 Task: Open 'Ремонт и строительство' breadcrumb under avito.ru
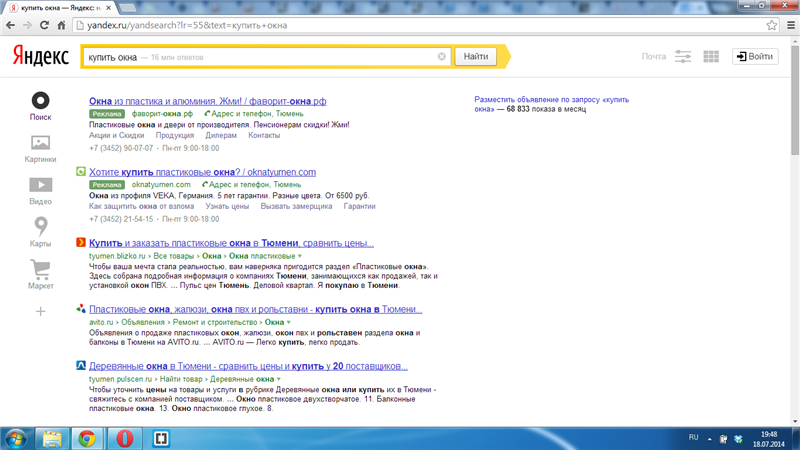[215, 322]
